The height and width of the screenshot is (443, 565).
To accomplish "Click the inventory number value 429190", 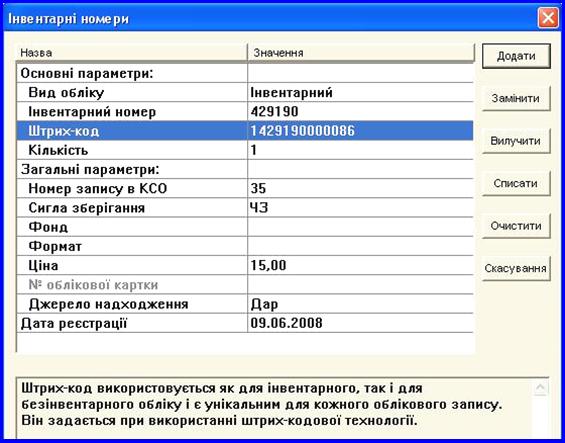I will [275, 111].
